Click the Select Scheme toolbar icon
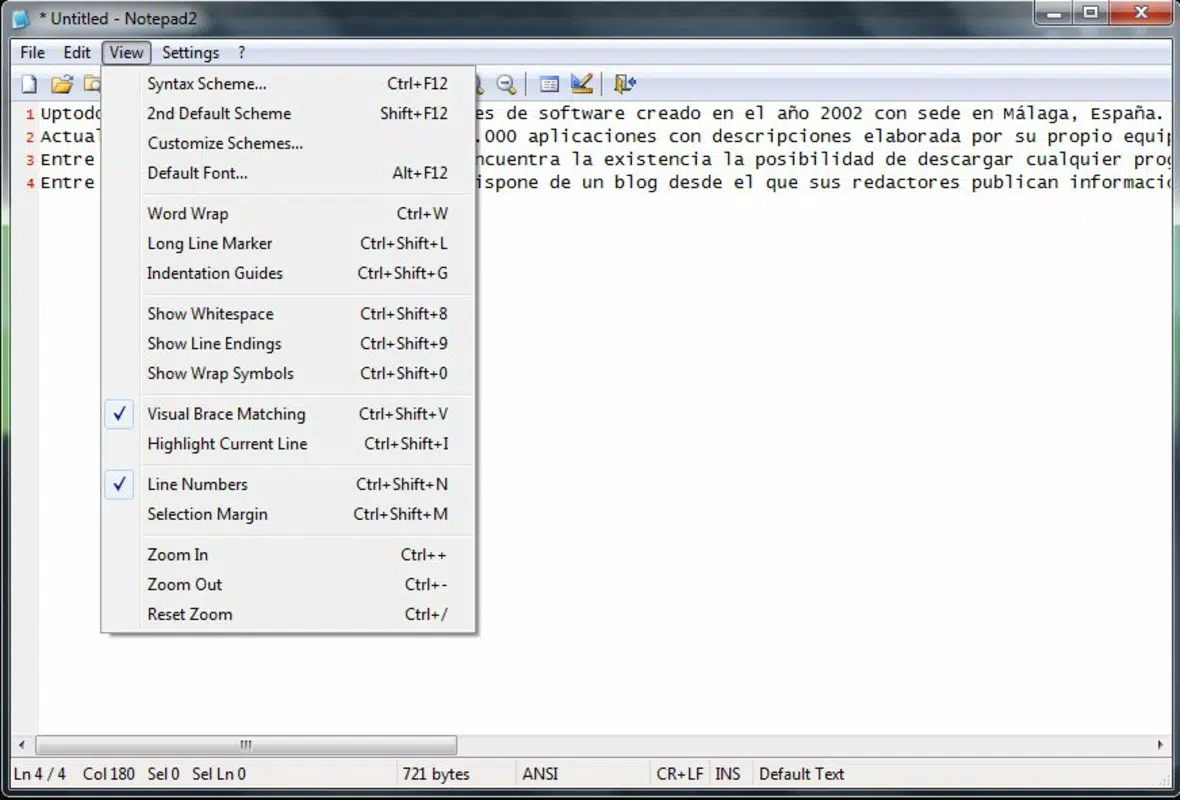Screen dimensions: 1180x800 (x=549, y=84)
